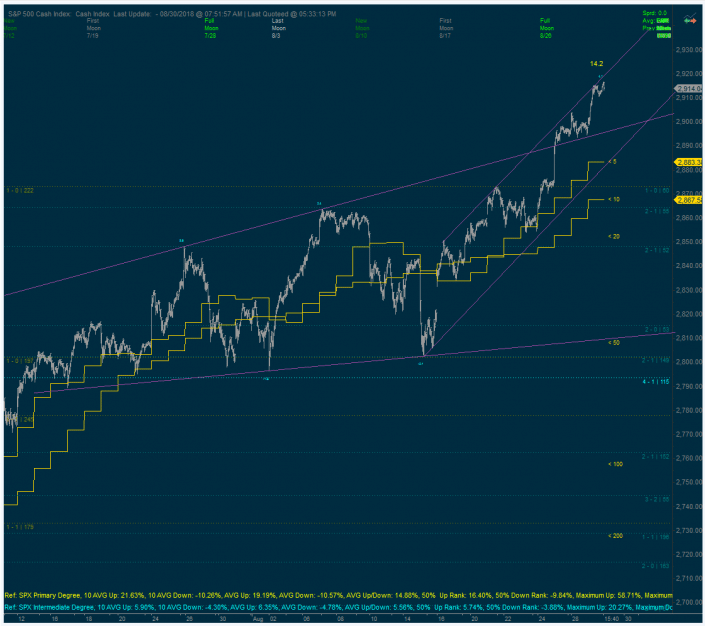The image size is (705, 626).
Task: Click the '2 - 1 | 149' level label
Action: pyautogui.click(x=656, y=360)
